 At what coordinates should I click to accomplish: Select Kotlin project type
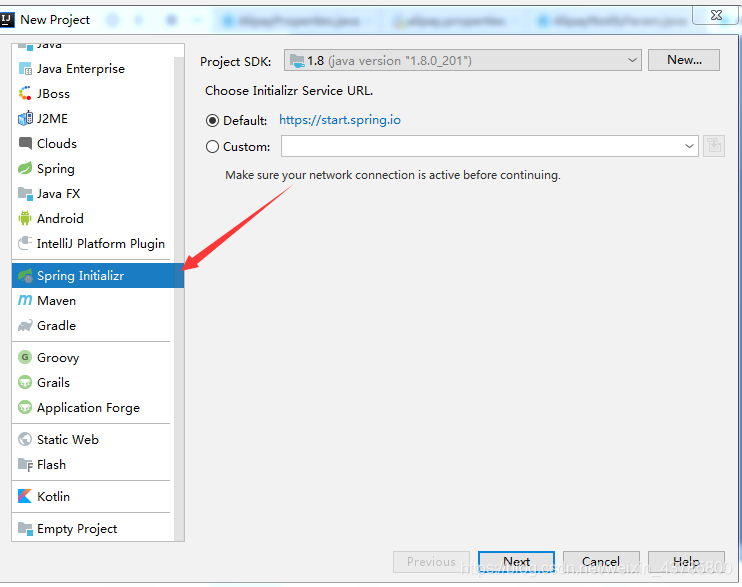tap(93, 496)
